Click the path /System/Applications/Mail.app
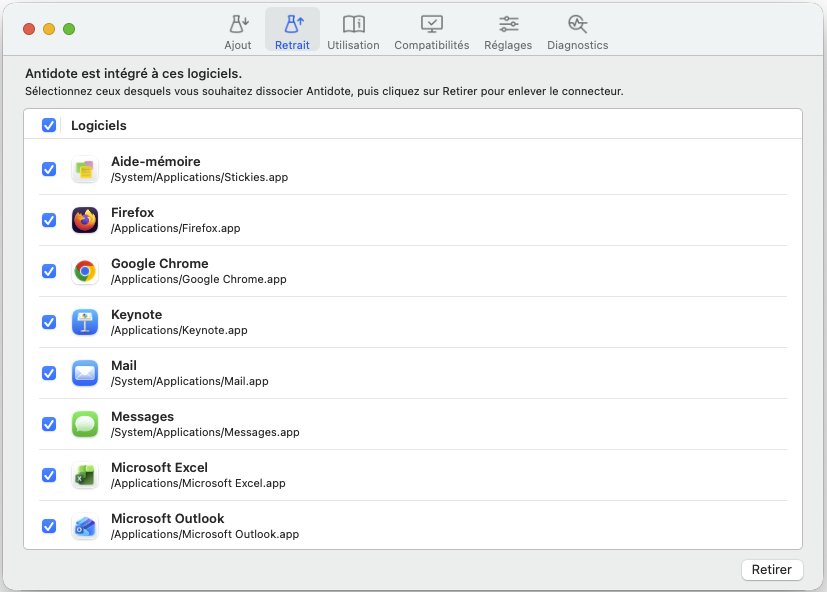This screenshot has height=592, width=827. click(190, 381)
